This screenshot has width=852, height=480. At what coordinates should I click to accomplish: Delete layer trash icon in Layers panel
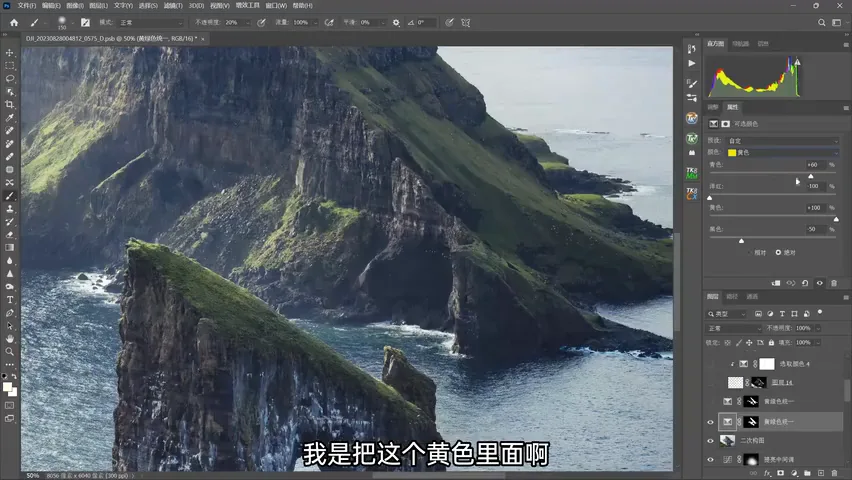tap(835, 473)
